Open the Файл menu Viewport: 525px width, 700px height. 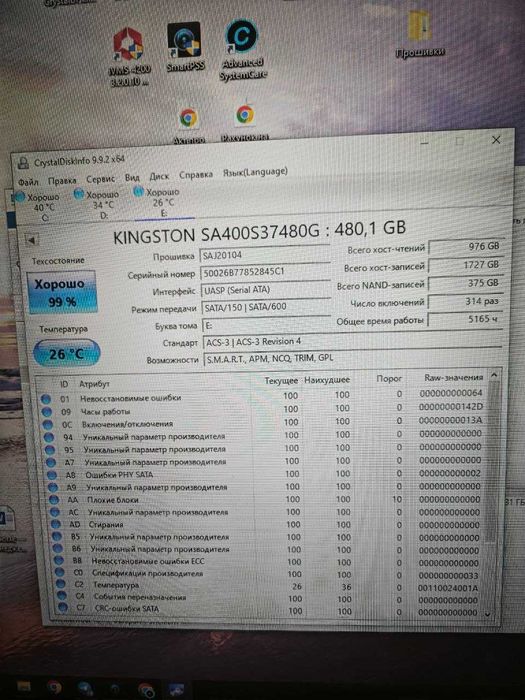(x=28, y=182)
